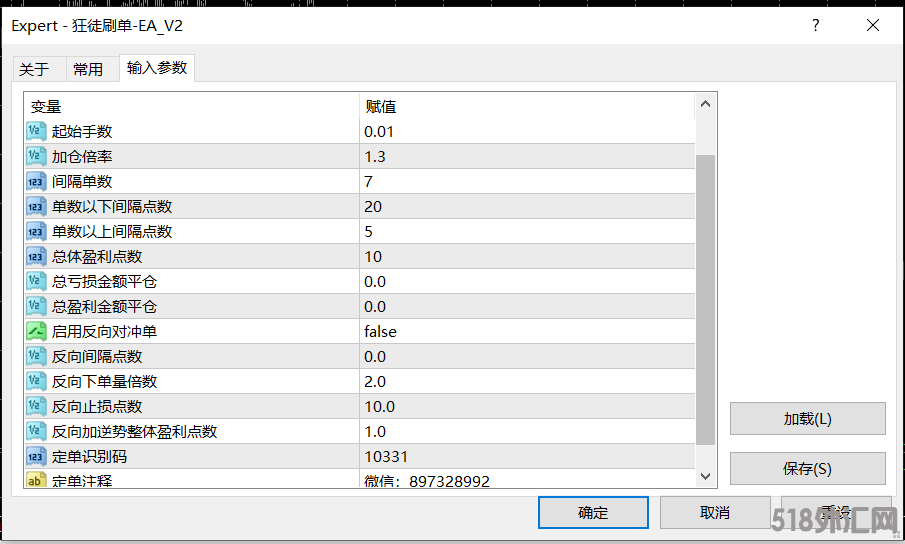Click the icon beside 加仓倍率
Viewport: 905px width, 544px height.
coord(36,156)
